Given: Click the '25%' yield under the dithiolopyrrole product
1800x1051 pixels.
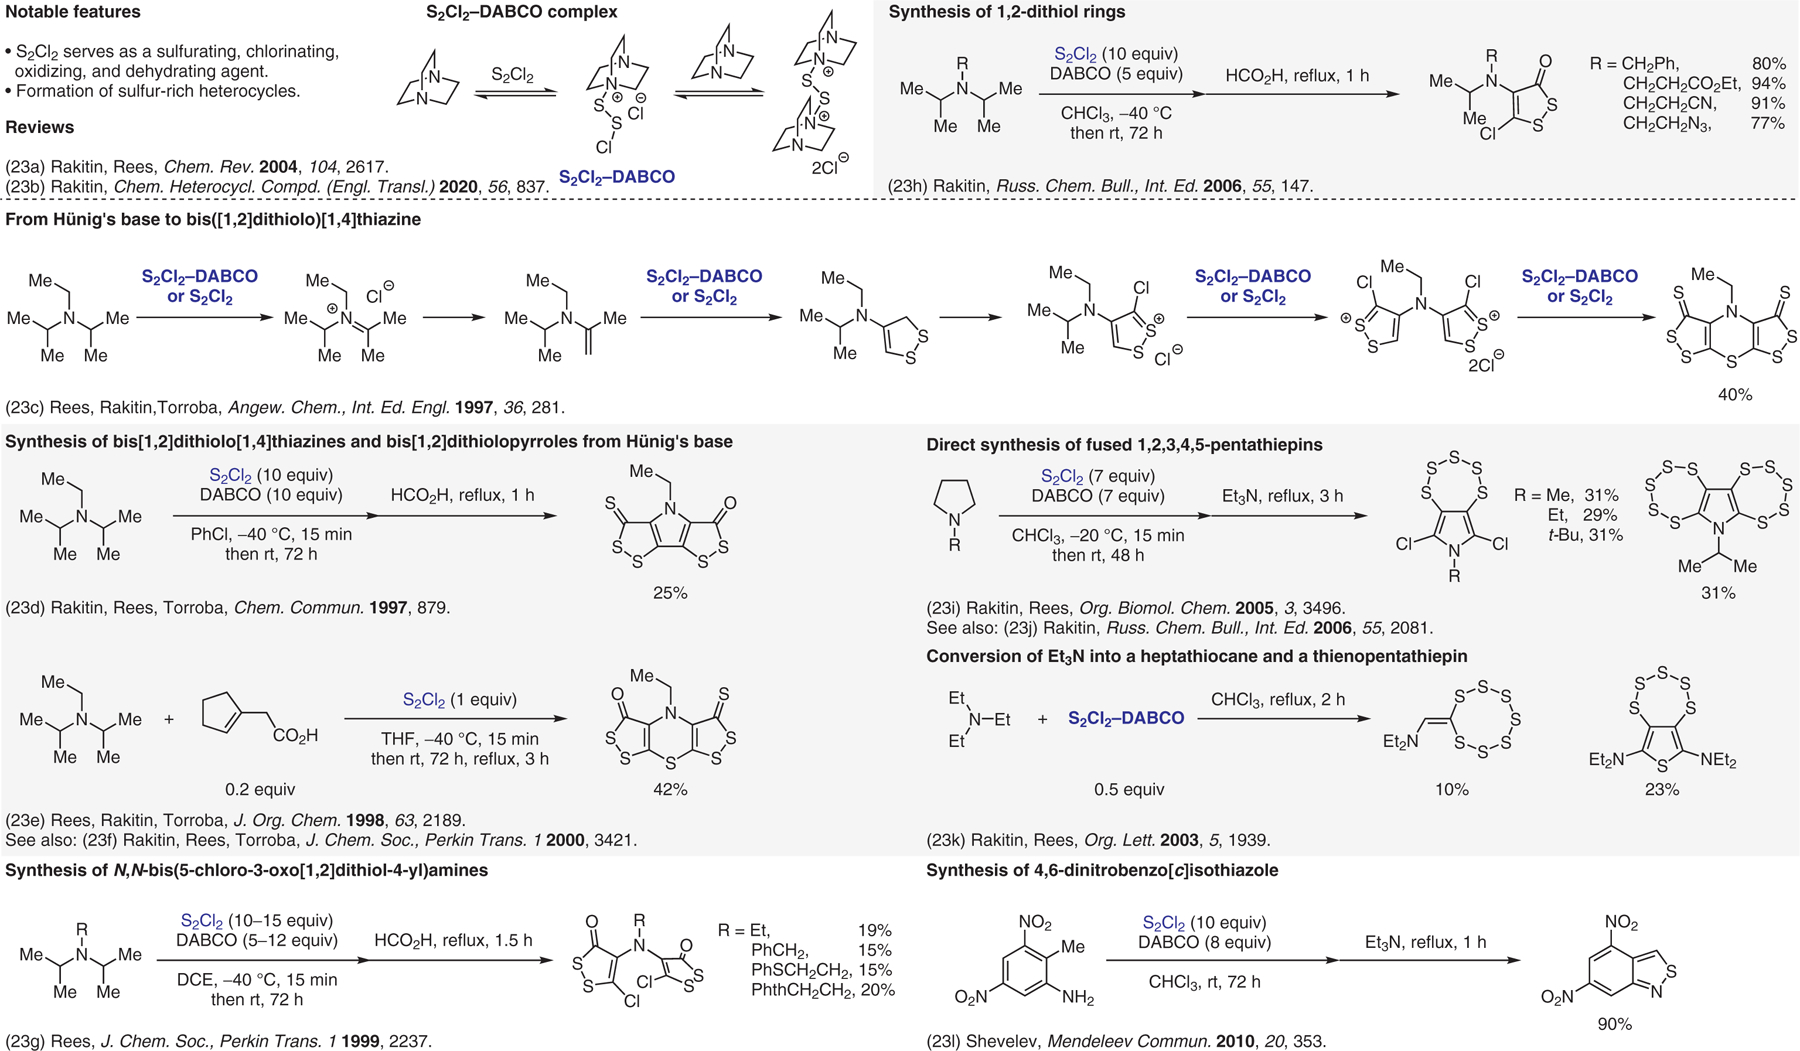Looking at the screenshot, I should point(670,593).
